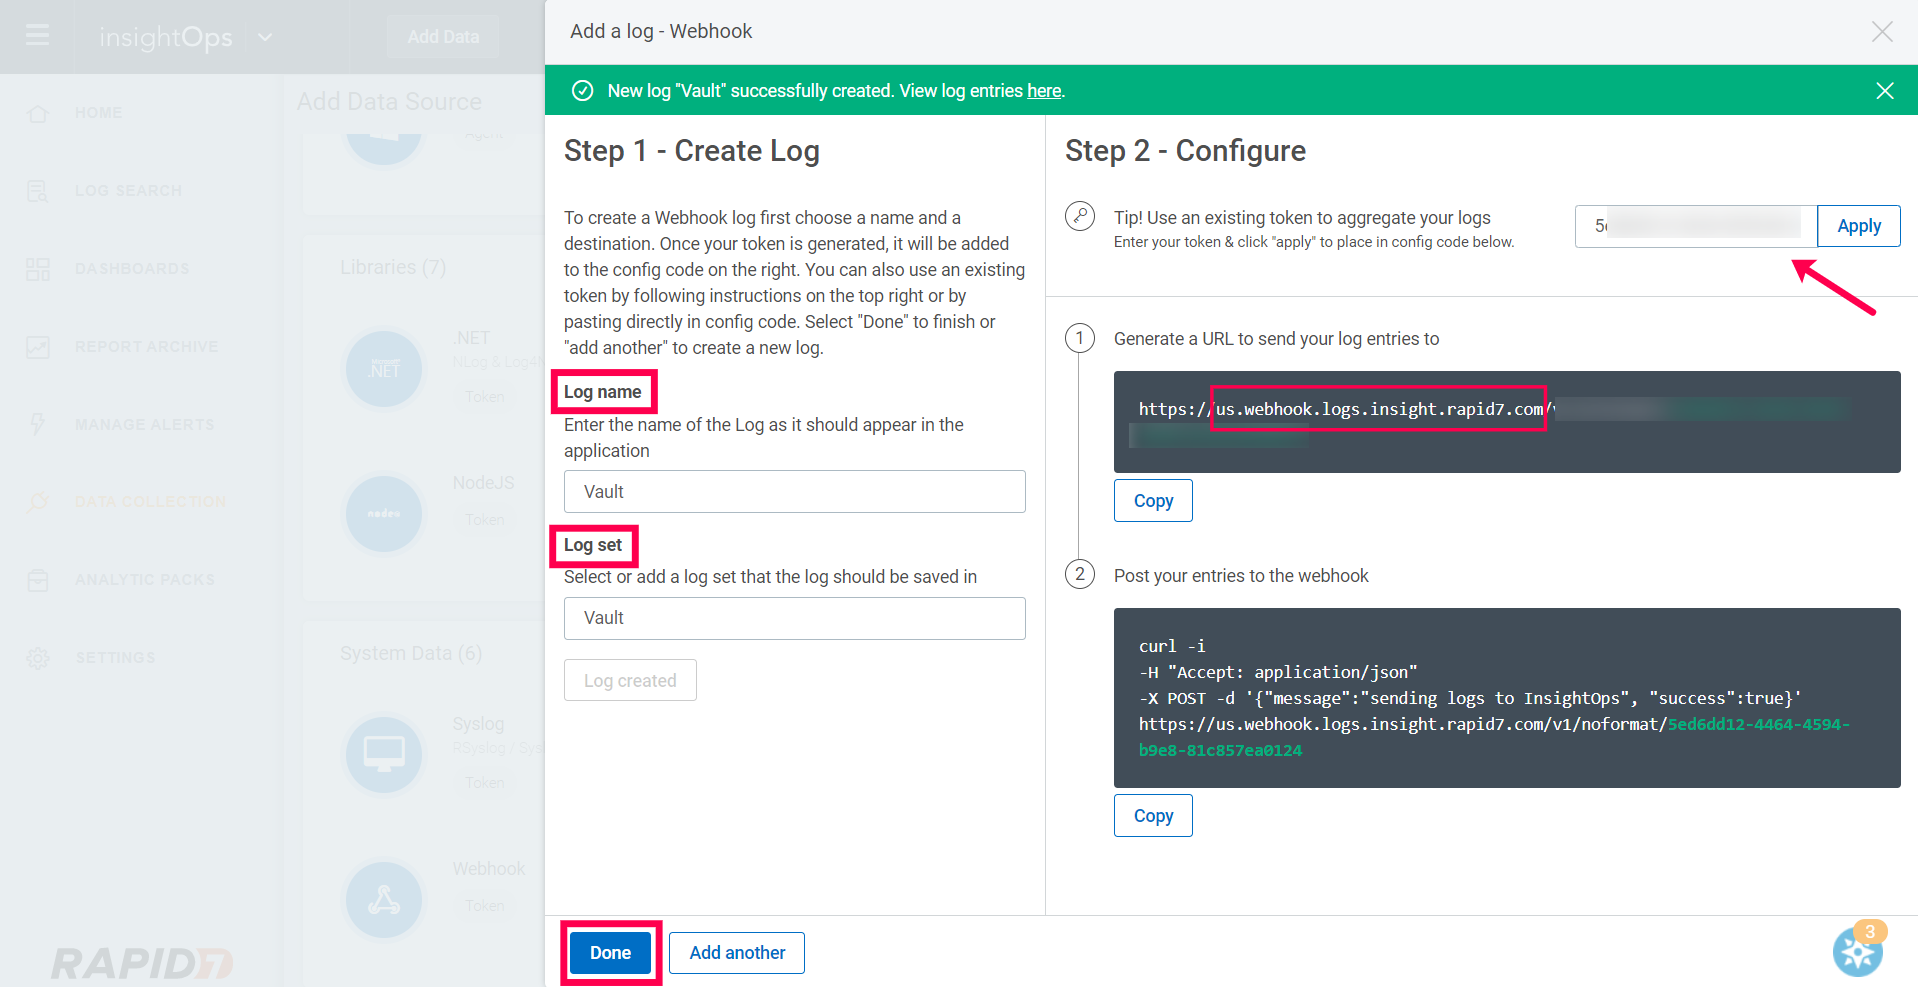Select the Log Search icon

point(37,190)
